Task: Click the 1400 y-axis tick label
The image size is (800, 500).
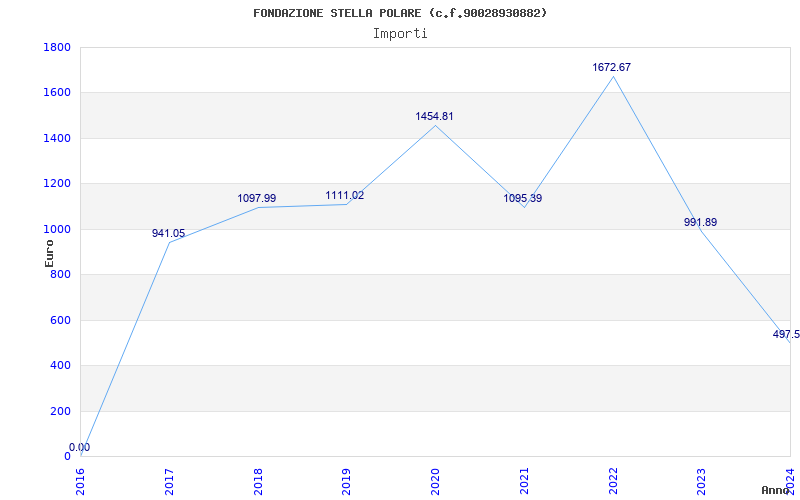Action: click(57, 138)
